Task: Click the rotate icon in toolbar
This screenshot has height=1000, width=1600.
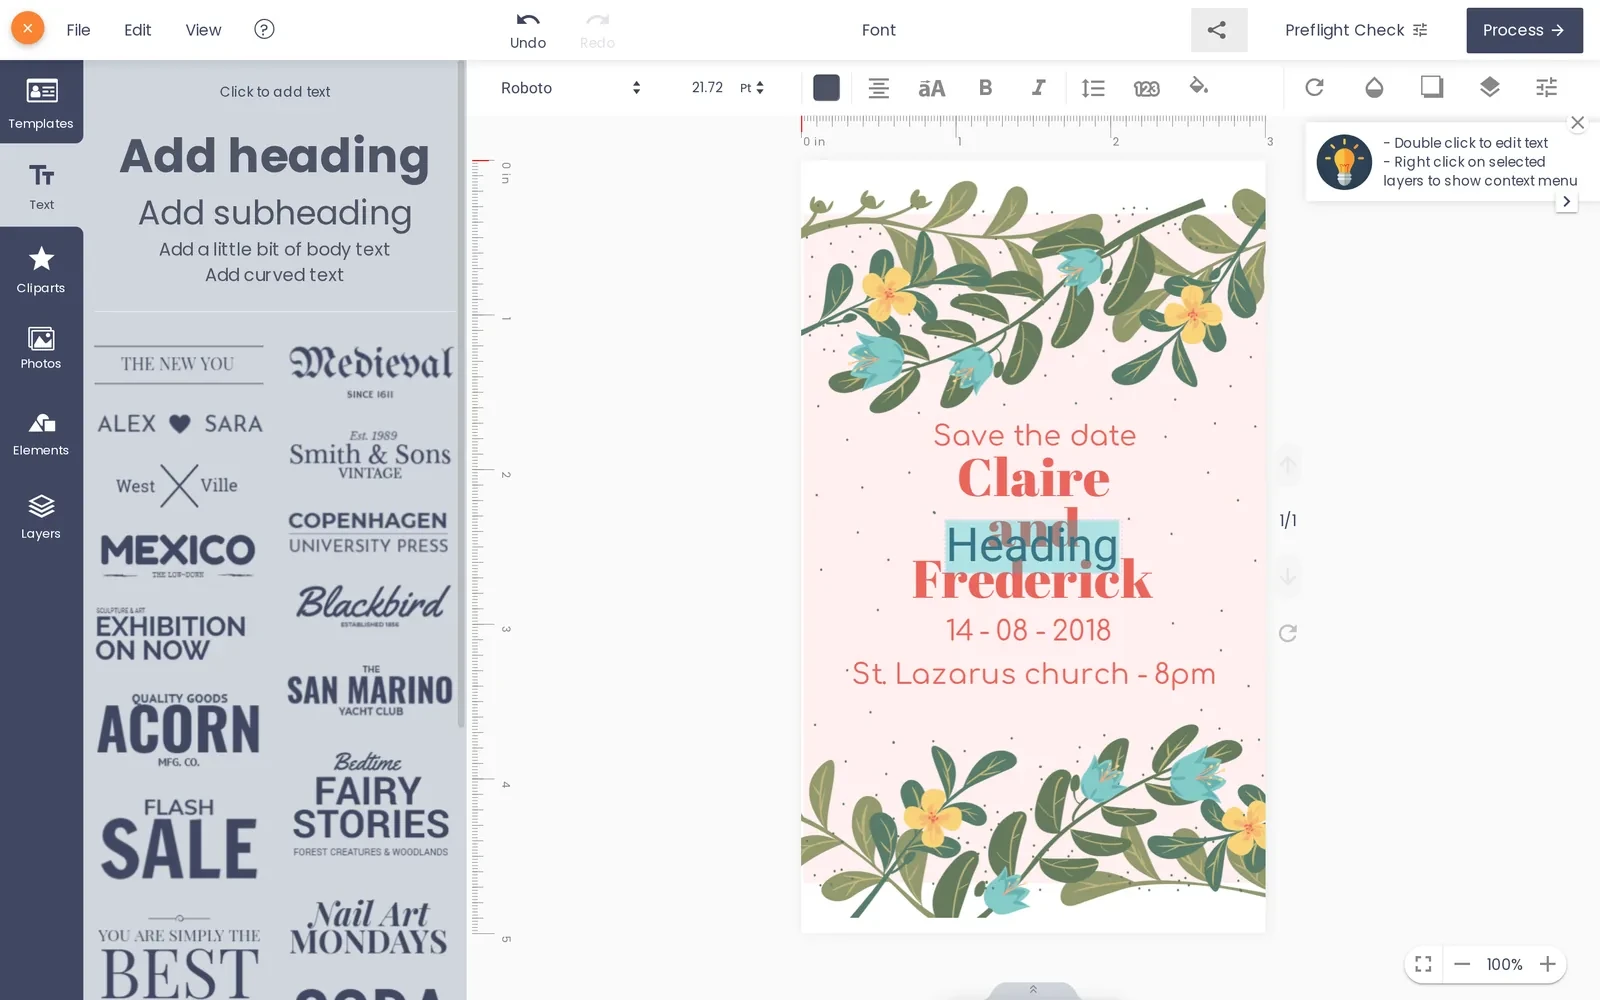Action: coord(1315,87)
